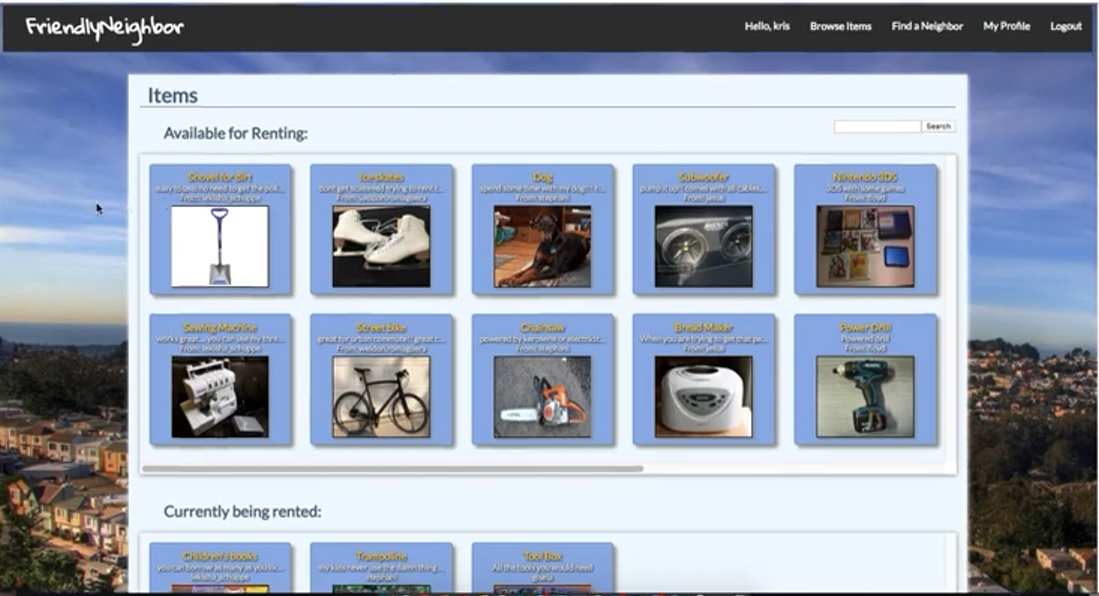
Task: Open the sewing machine photo thumbnail
Action: point(220,397)
